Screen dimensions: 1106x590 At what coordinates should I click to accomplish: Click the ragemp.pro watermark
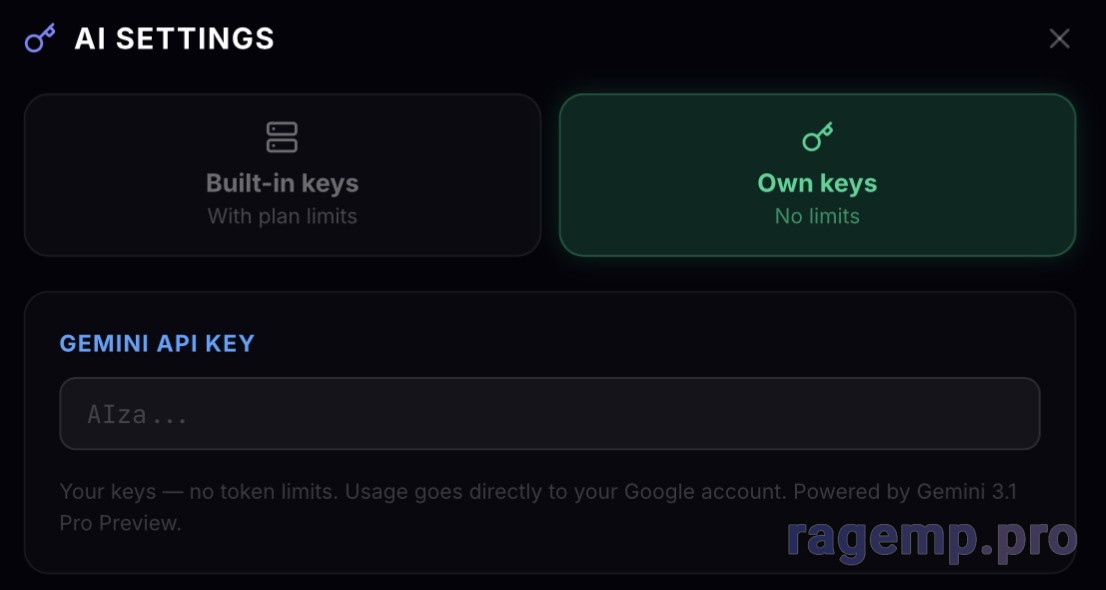931,538
